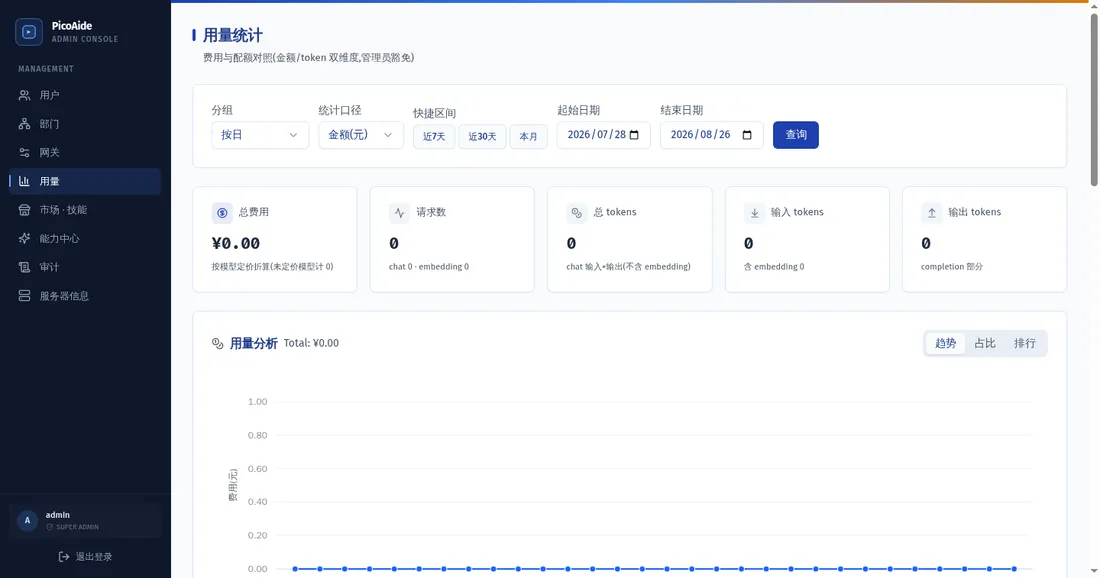Click the 输入 tokens download icon
1100x578 pixels.
pyautogui.click(x=755, y=213)
